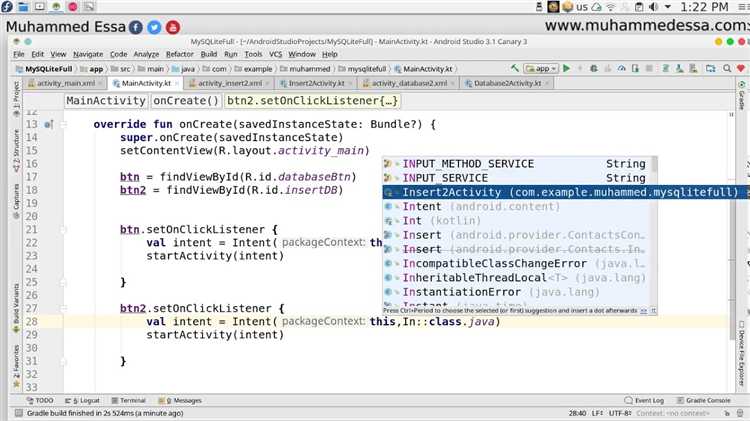Open the Analyze menu
Screen dimensions: 750x421
tap(146, 54)
